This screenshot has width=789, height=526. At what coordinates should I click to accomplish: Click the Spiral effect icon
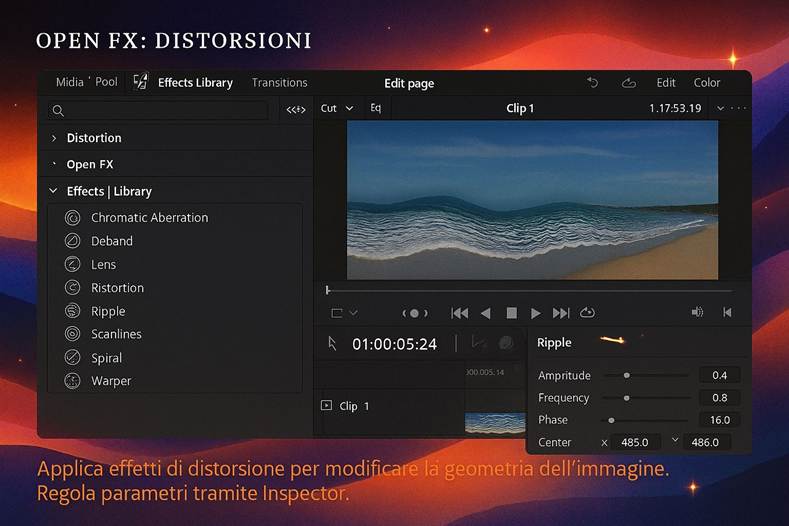(x=72, y=357)
